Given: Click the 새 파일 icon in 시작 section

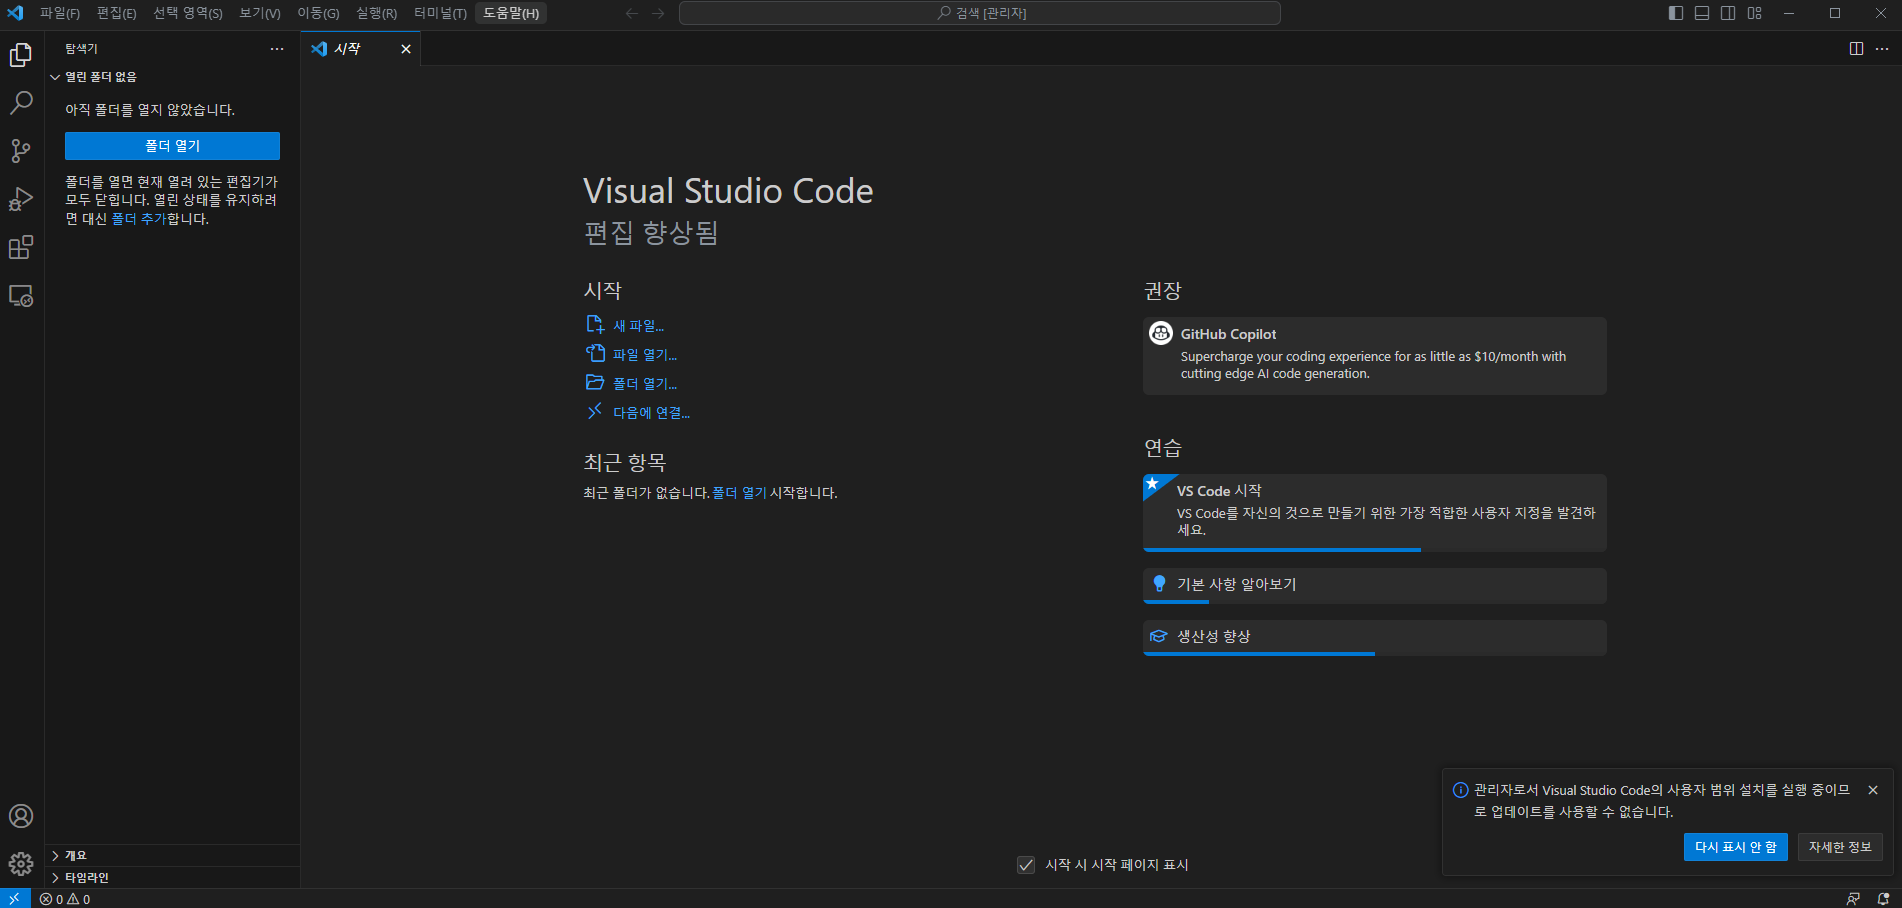Looking at the screenshot, I should 595,324.
